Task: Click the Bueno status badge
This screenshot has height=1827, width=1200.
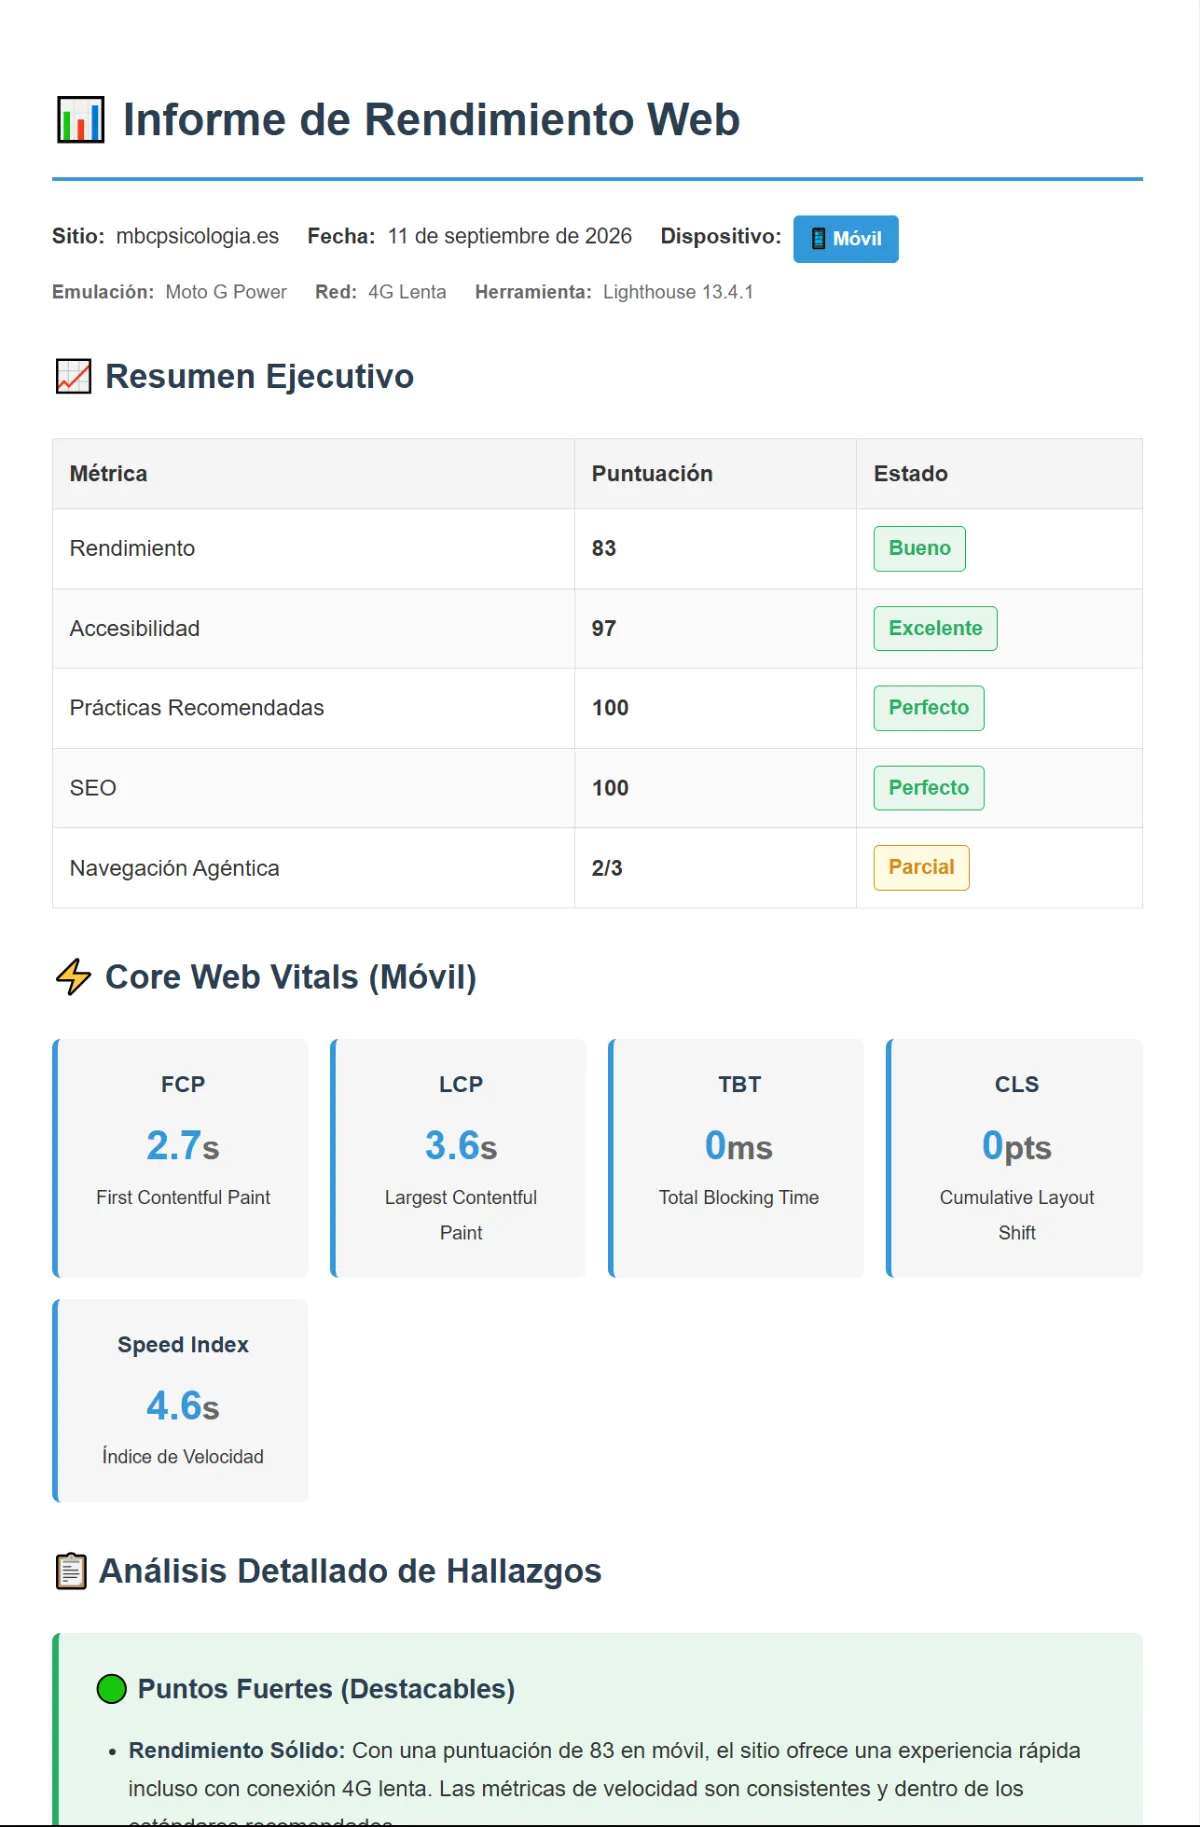Action: [x=920, y=549]
